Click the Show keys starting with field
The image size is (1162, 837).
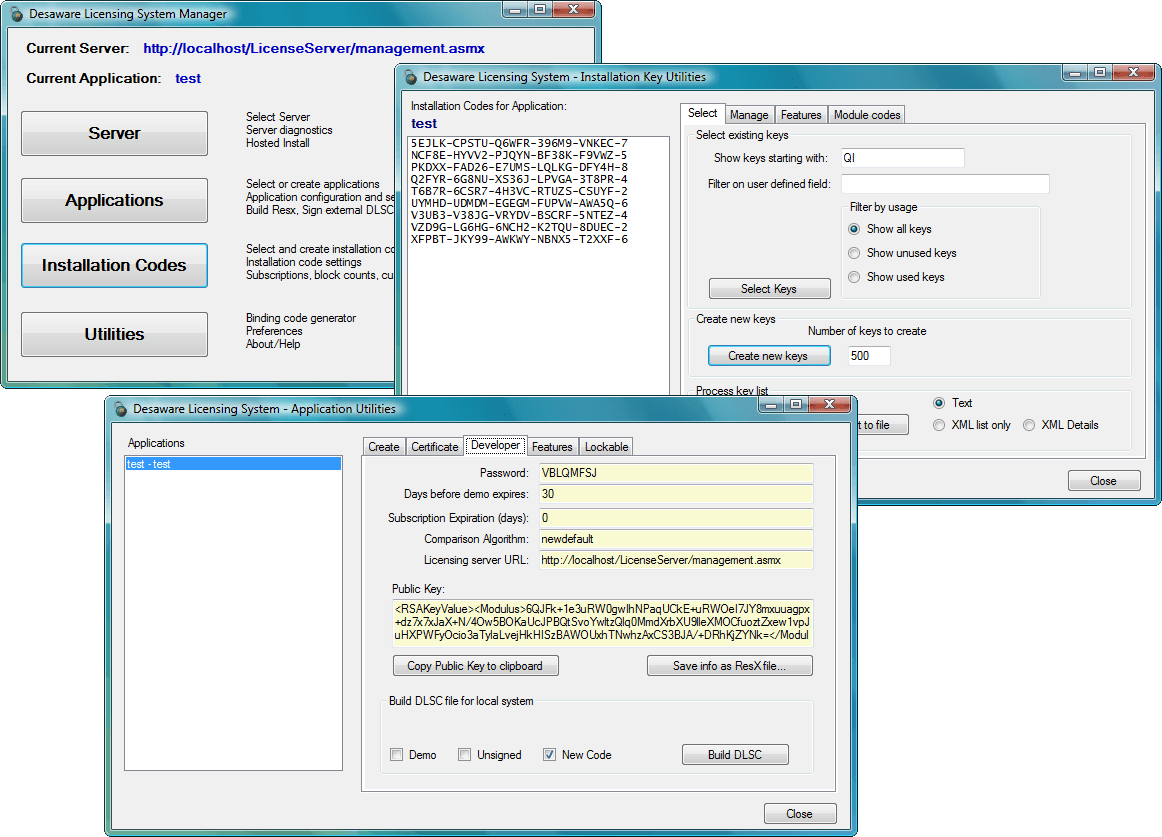click(903, 158)
